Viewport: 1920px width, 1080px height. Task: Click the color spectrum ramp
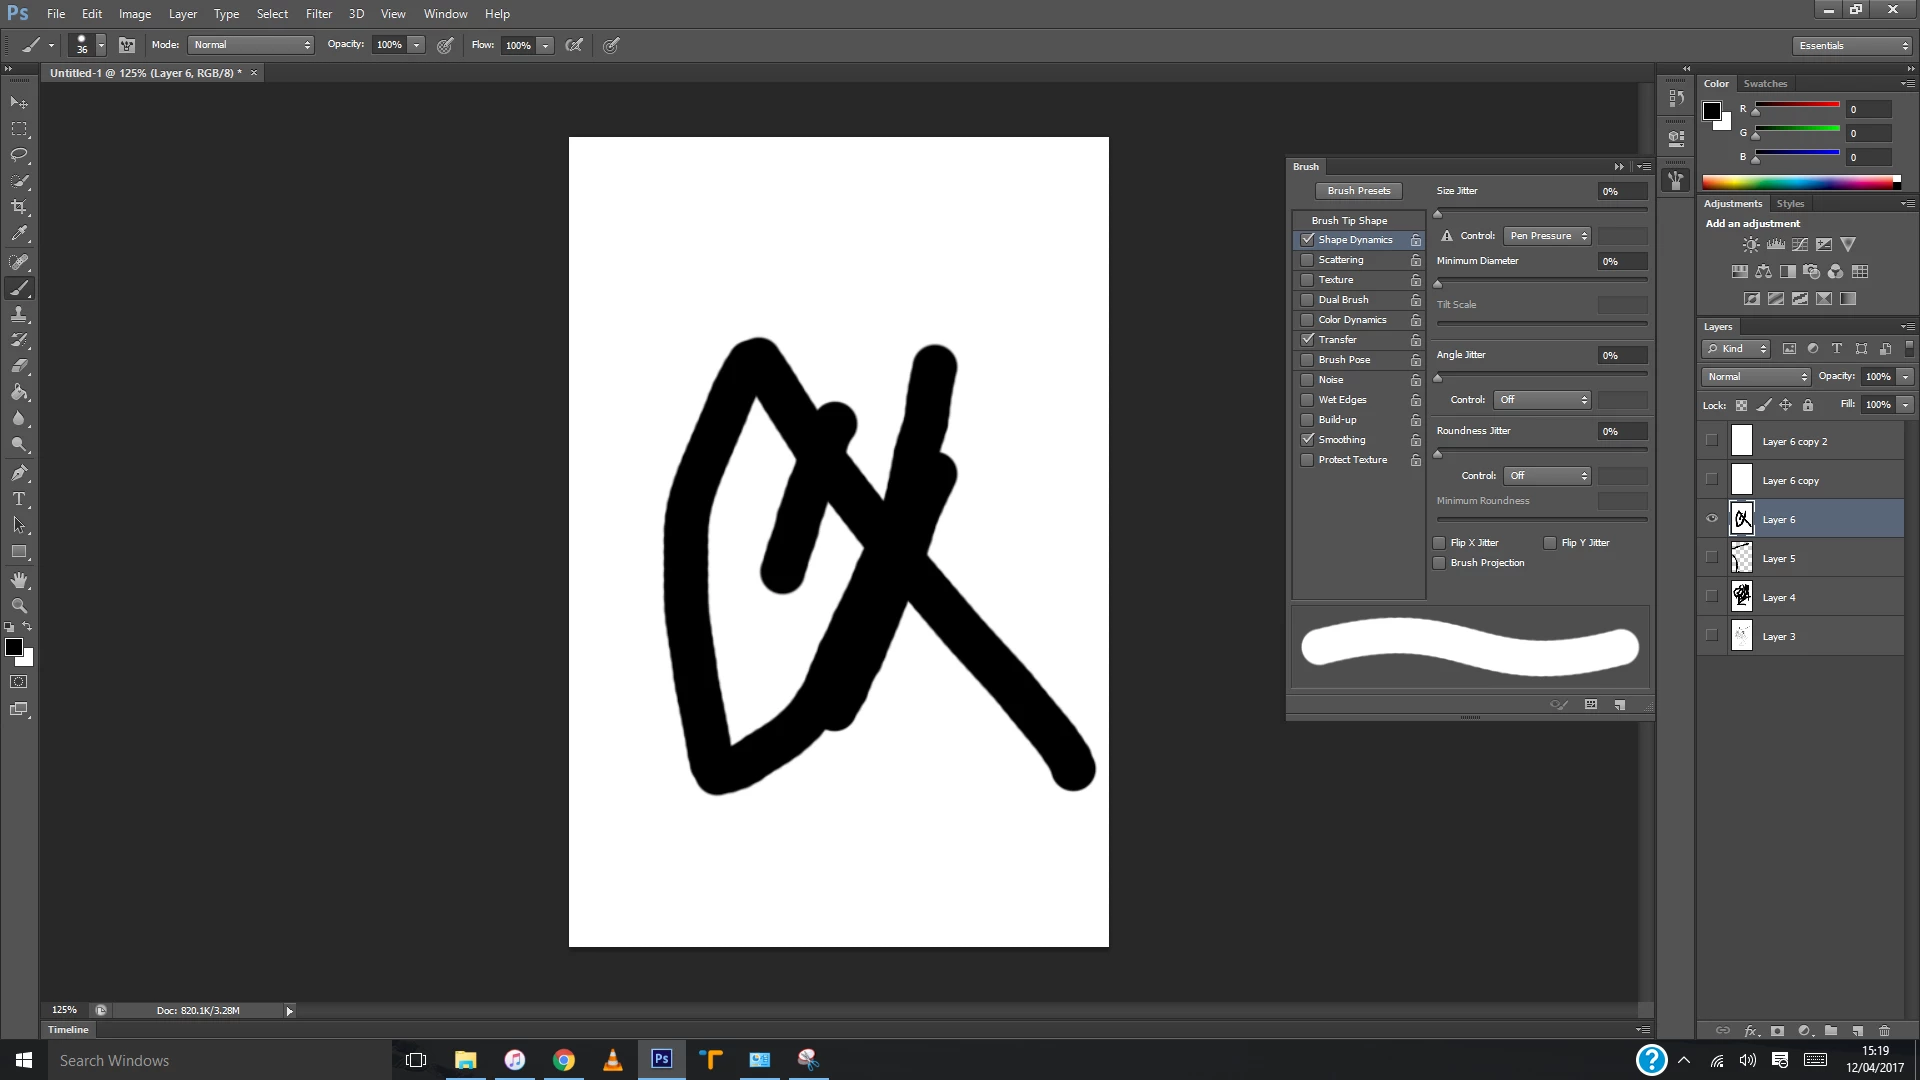tap(1800, 183)
